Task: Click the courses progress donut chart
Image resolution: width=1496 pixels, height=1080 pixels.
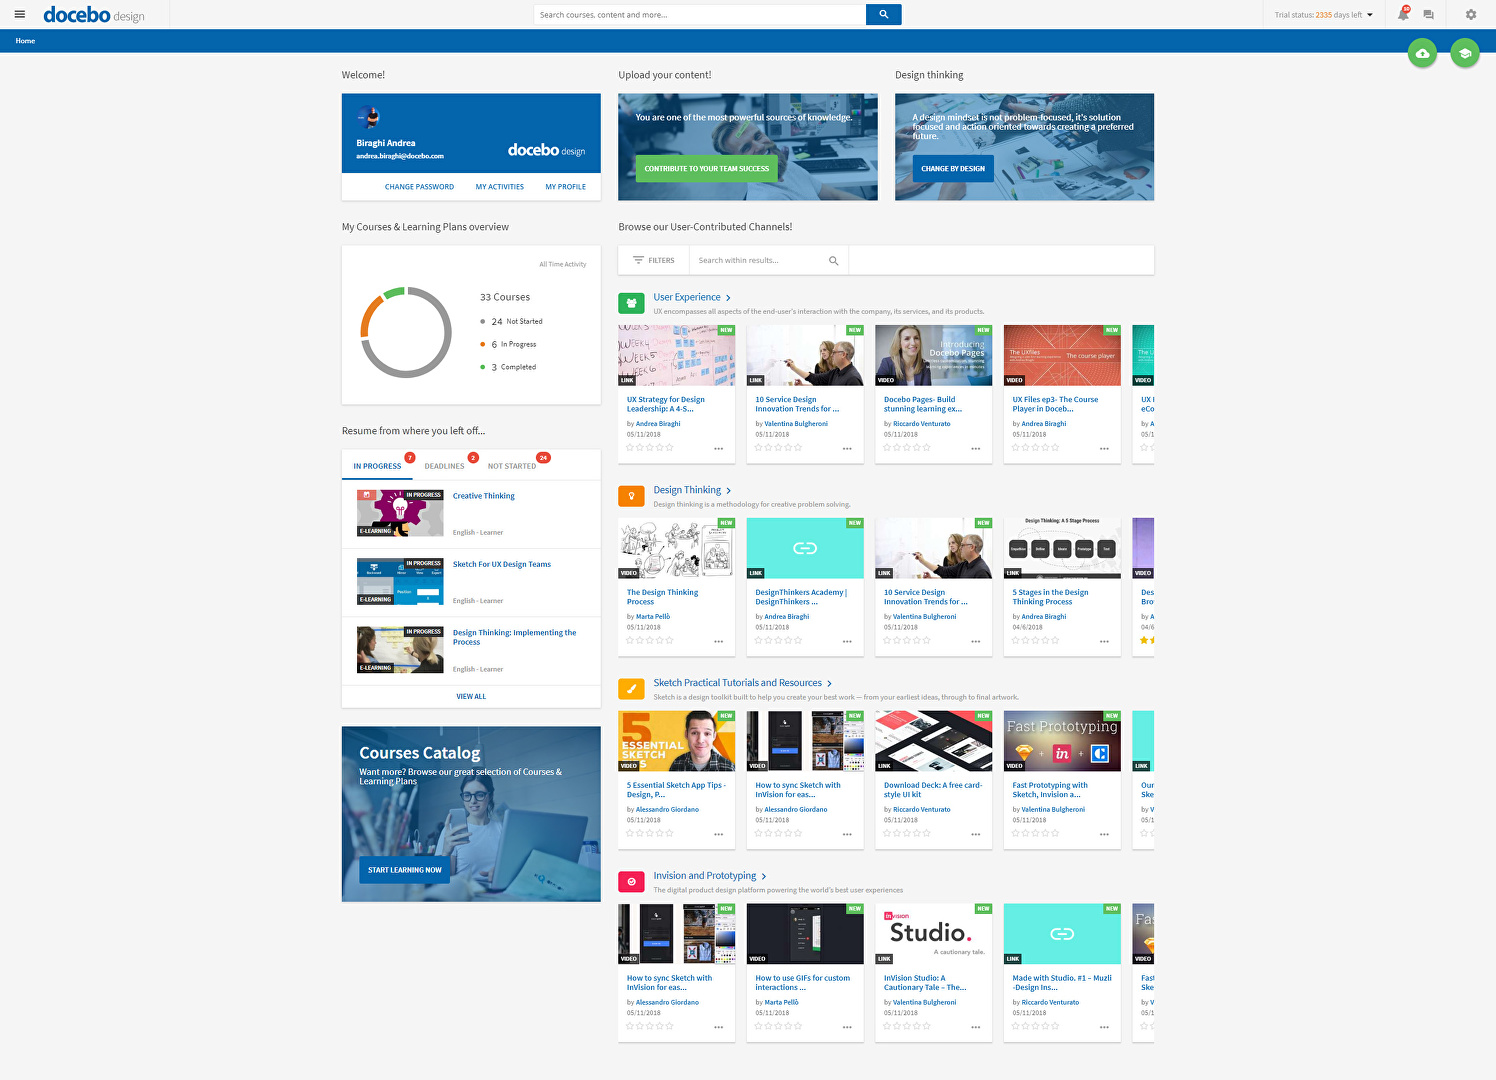Action: (x=406, y=332)
